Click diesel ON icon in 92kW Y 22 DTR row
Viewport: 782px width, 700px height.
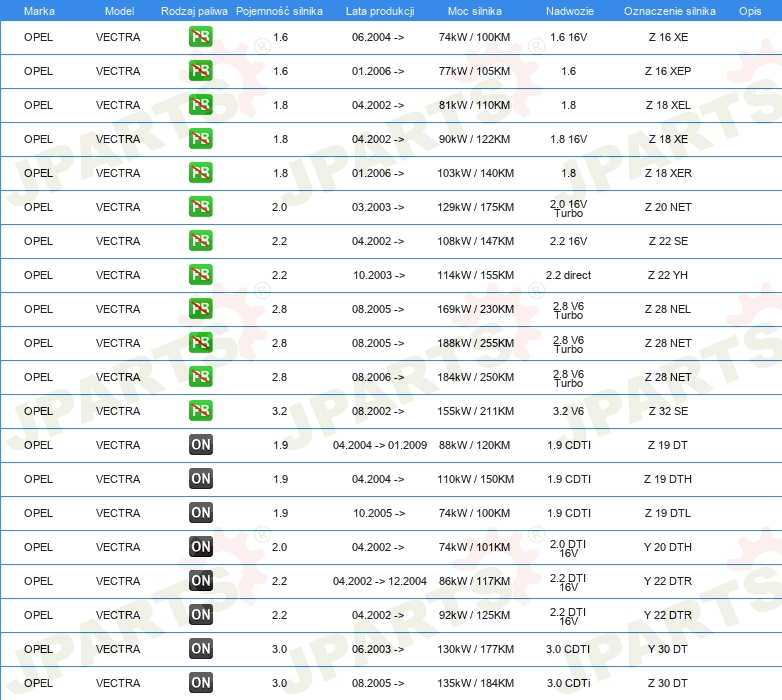pyautogui.click(x=200, y=615)
